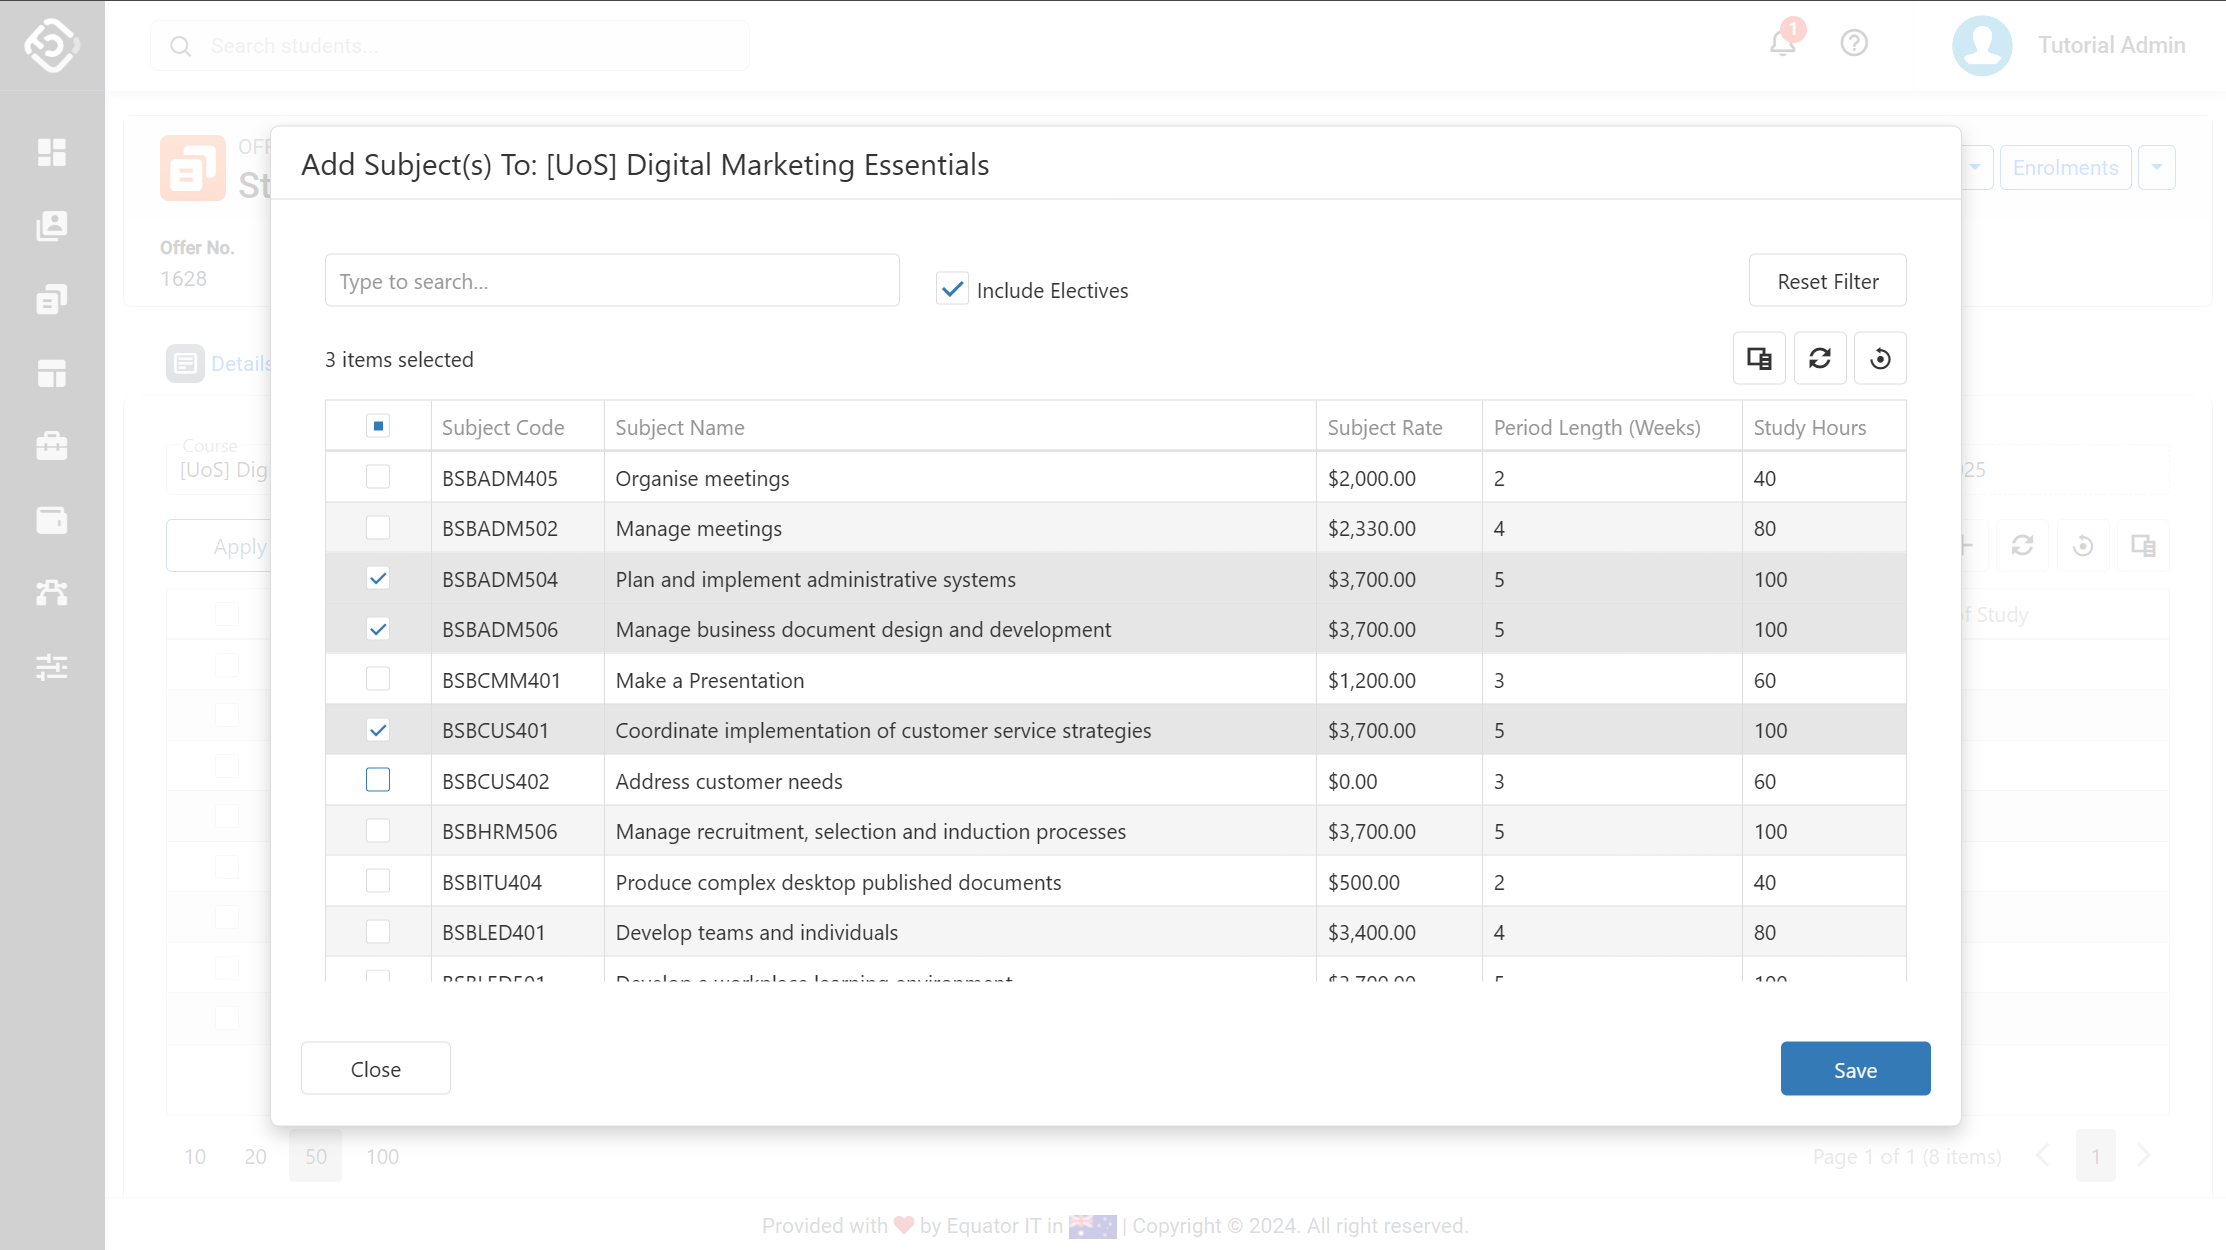Sort by Subject Rate column header
Image resolution: width=2226 pixels, height=1250 pixels.
point(1384,427)
